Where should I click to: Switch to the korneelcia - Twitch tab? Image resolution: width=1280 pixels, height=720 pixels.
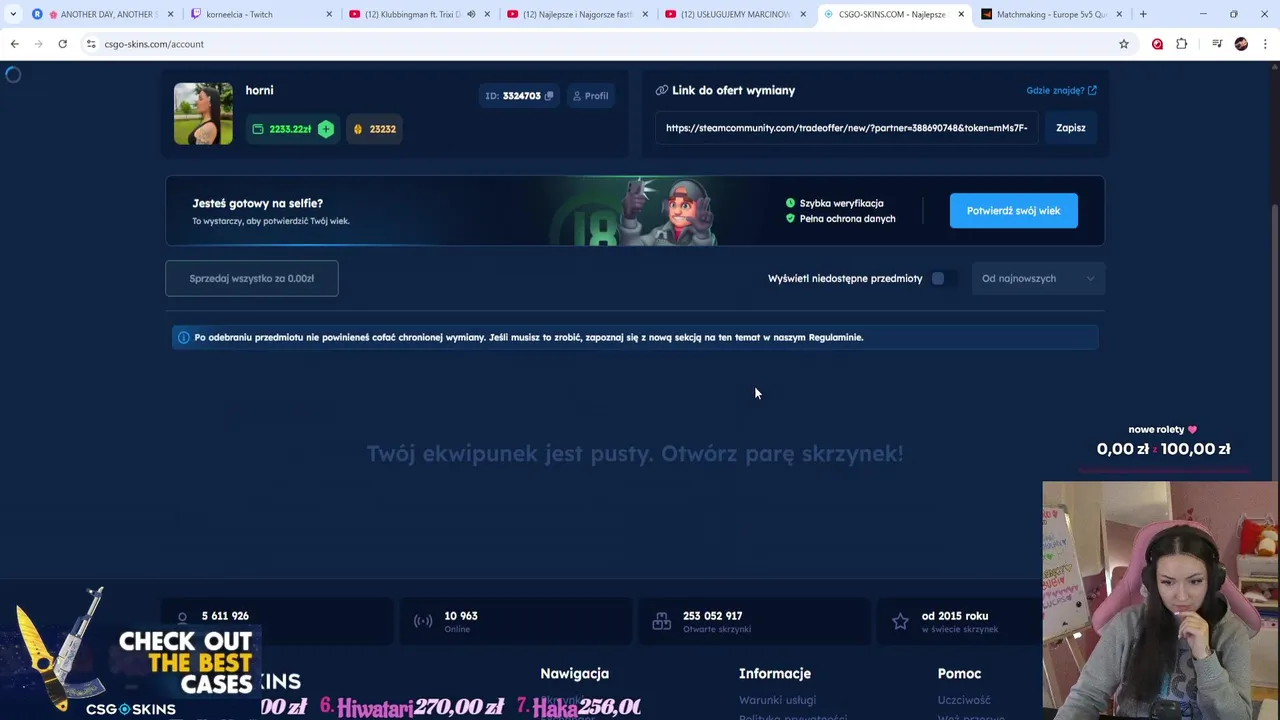pos(260,14)
